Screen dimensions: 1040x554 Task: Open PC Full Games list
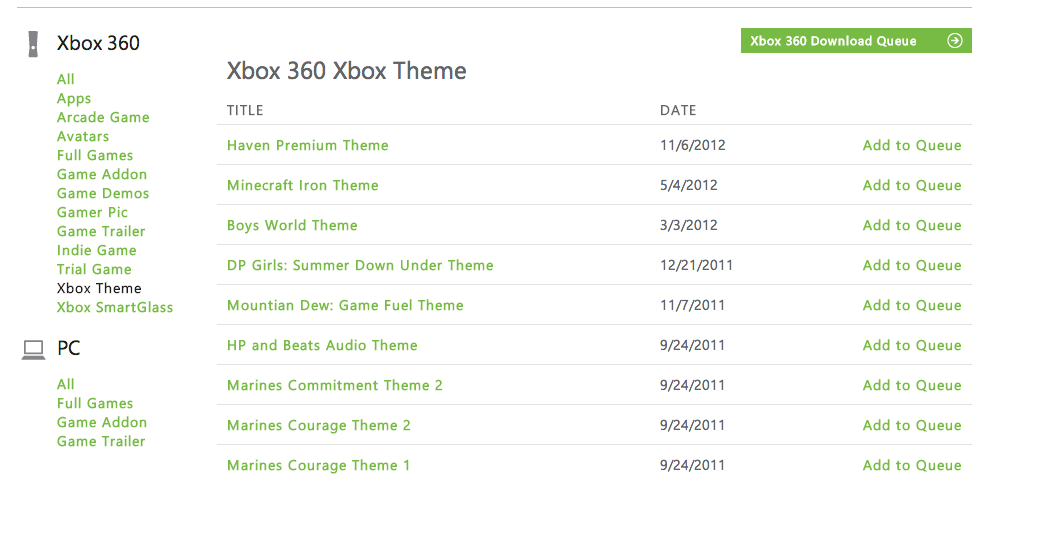click(95, 403)
